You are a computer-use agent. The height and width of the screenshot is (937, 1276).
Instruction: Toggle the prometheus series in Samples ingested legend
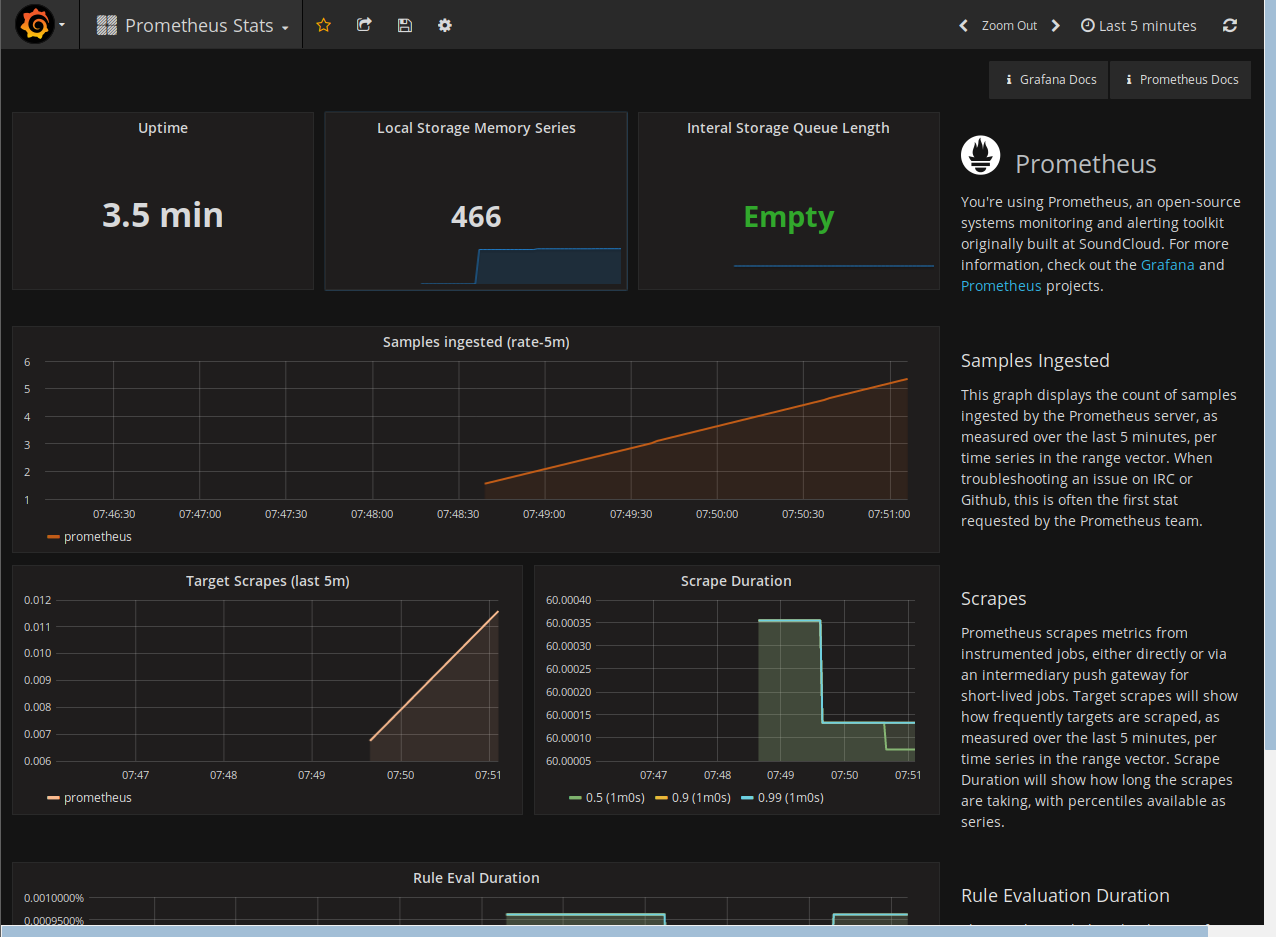coord(97,536)
